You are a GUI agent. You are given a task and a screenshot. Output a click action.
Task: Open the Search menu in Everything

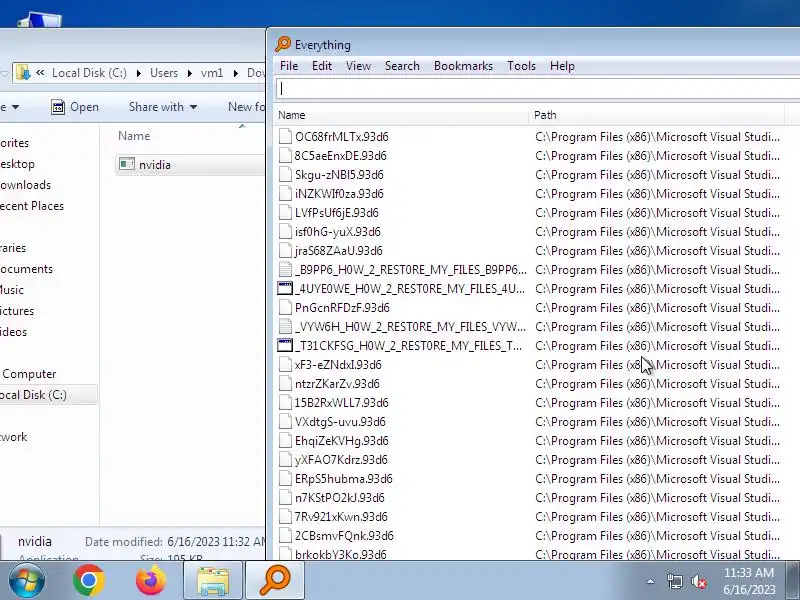402,66
